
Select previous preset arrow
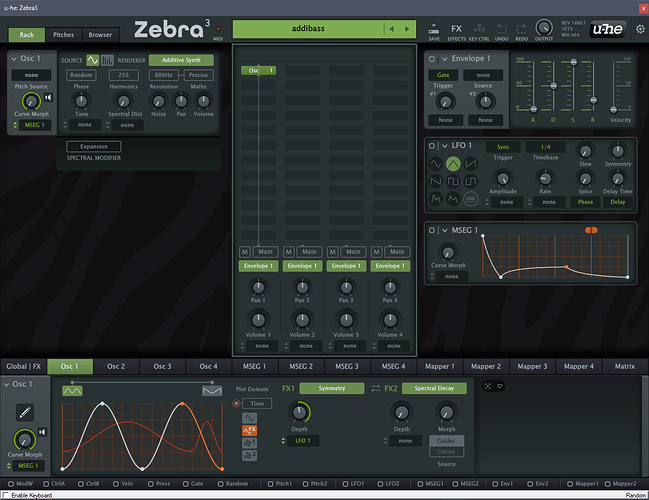pos(392,29)
